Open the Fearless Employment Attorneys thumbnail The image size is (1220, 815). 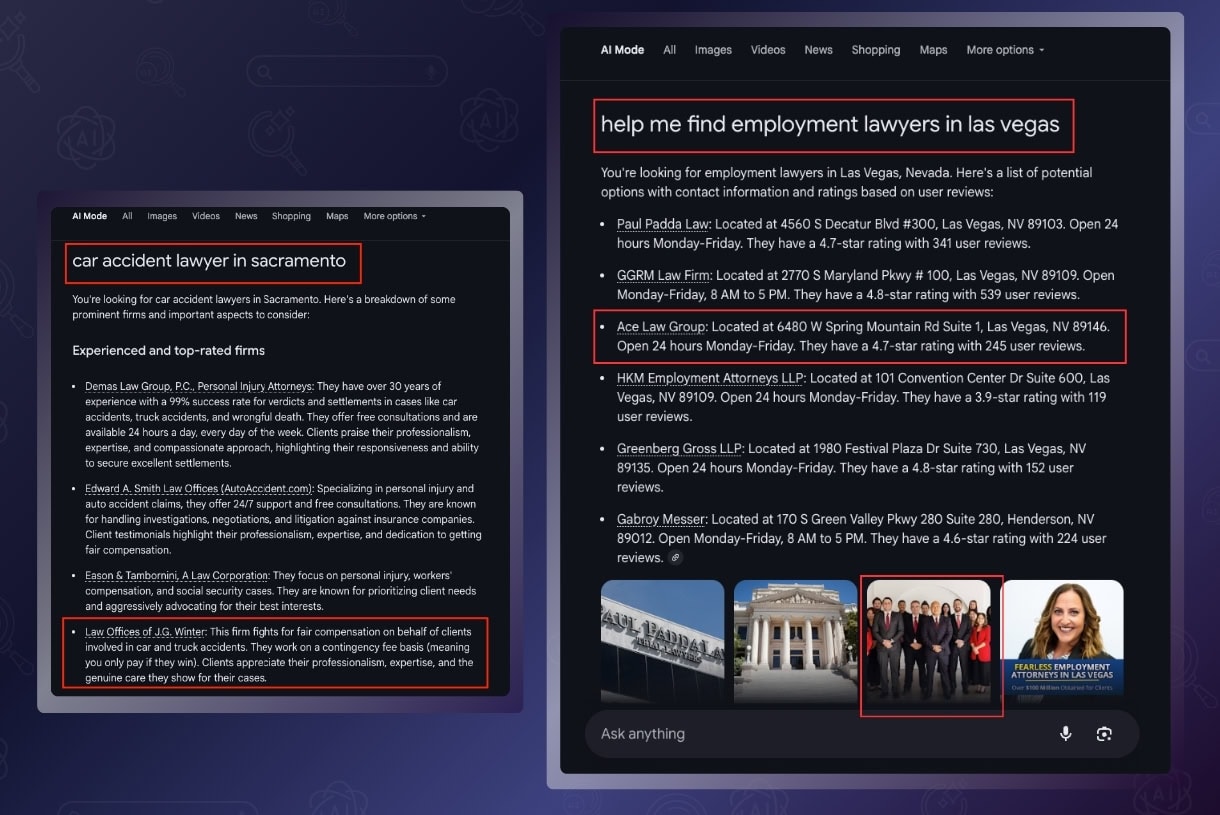[1062, 636]
